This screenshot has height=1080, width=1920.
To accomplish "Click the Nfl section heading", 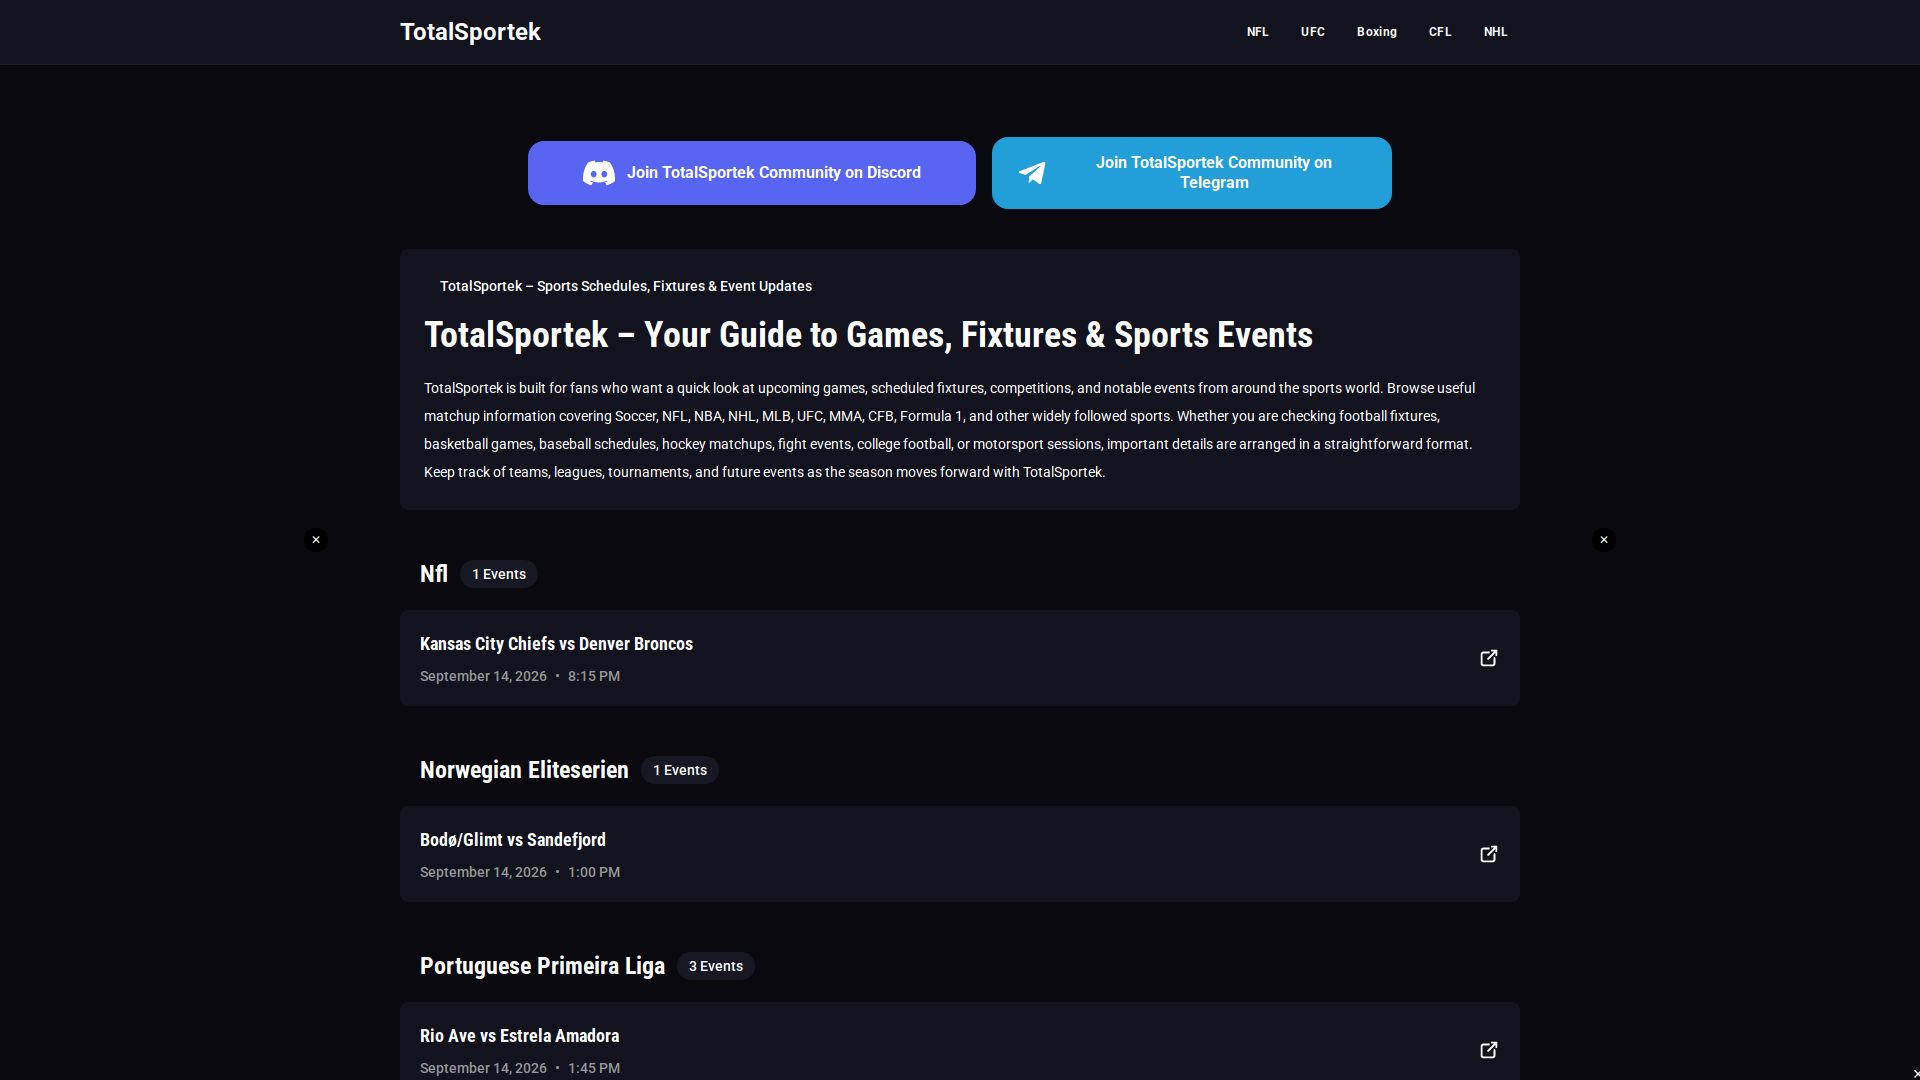I will (434, 574).
